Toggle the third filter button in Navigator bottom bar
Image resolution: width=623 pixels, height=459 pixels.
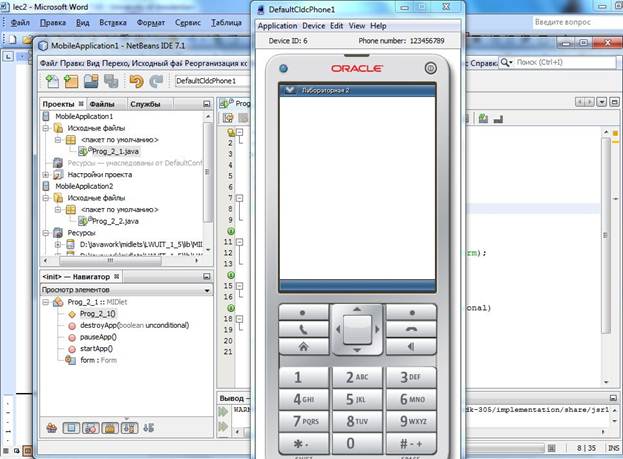(91, 428)
